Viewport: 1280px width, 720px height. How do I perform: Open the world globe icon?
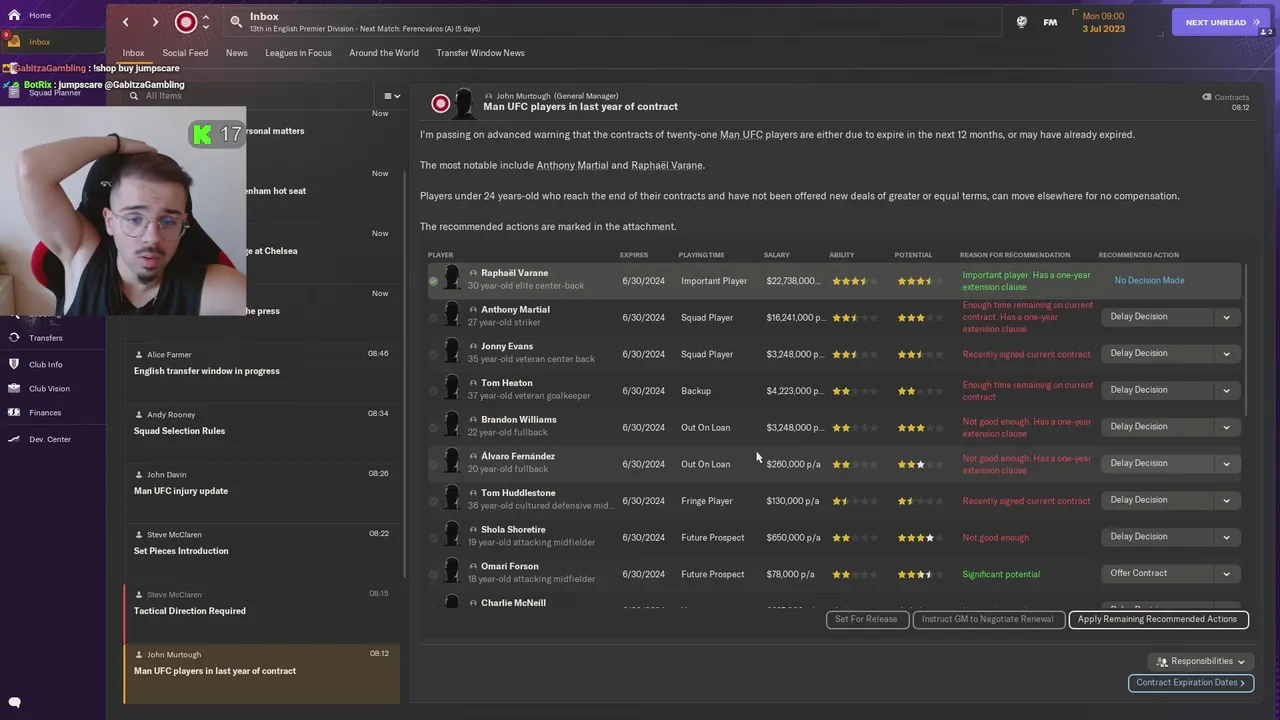1021,22
